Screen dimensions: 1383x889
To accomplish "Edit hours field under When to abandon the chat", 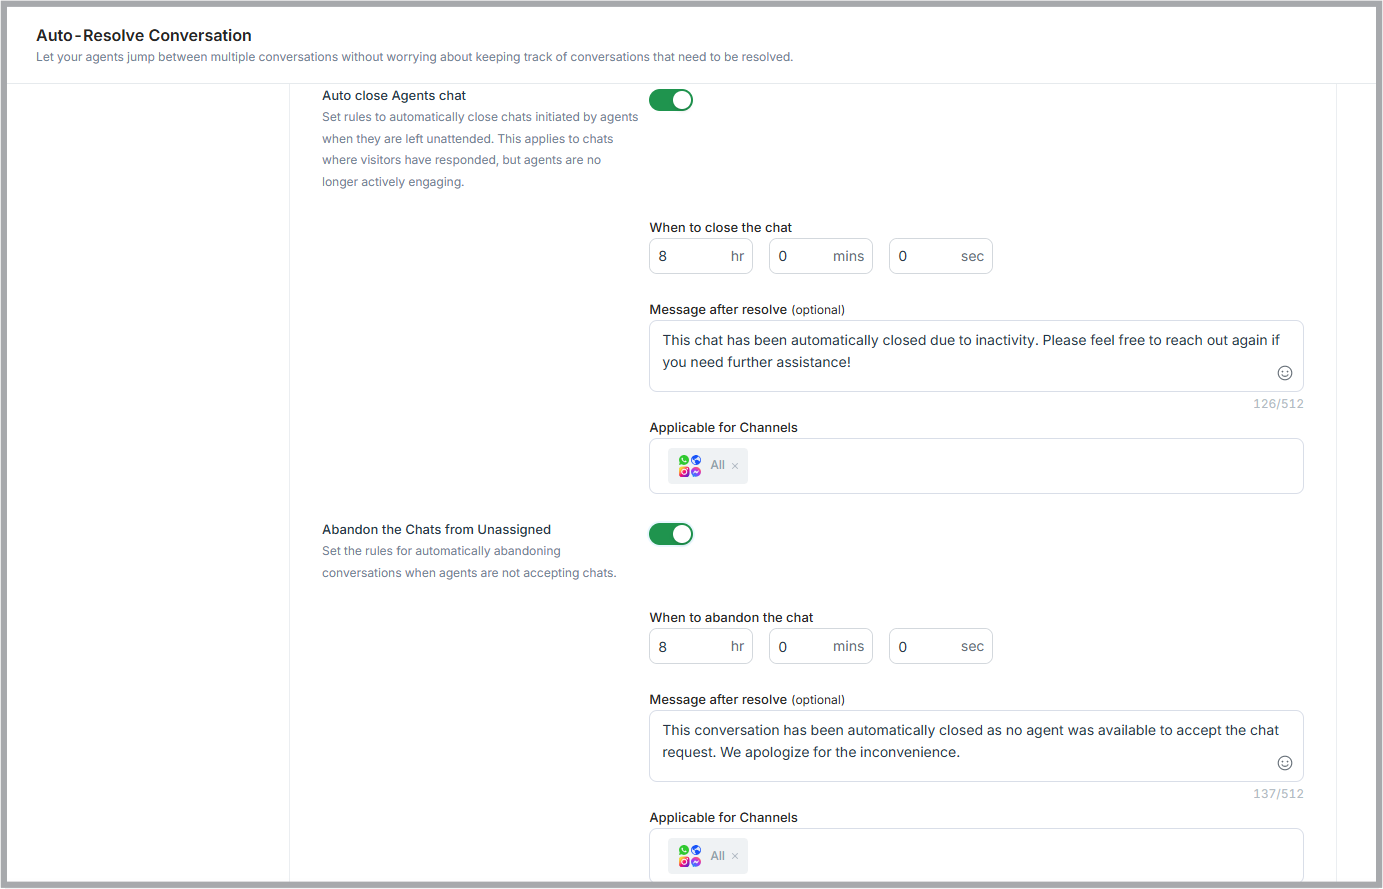I will click(701, 646).
